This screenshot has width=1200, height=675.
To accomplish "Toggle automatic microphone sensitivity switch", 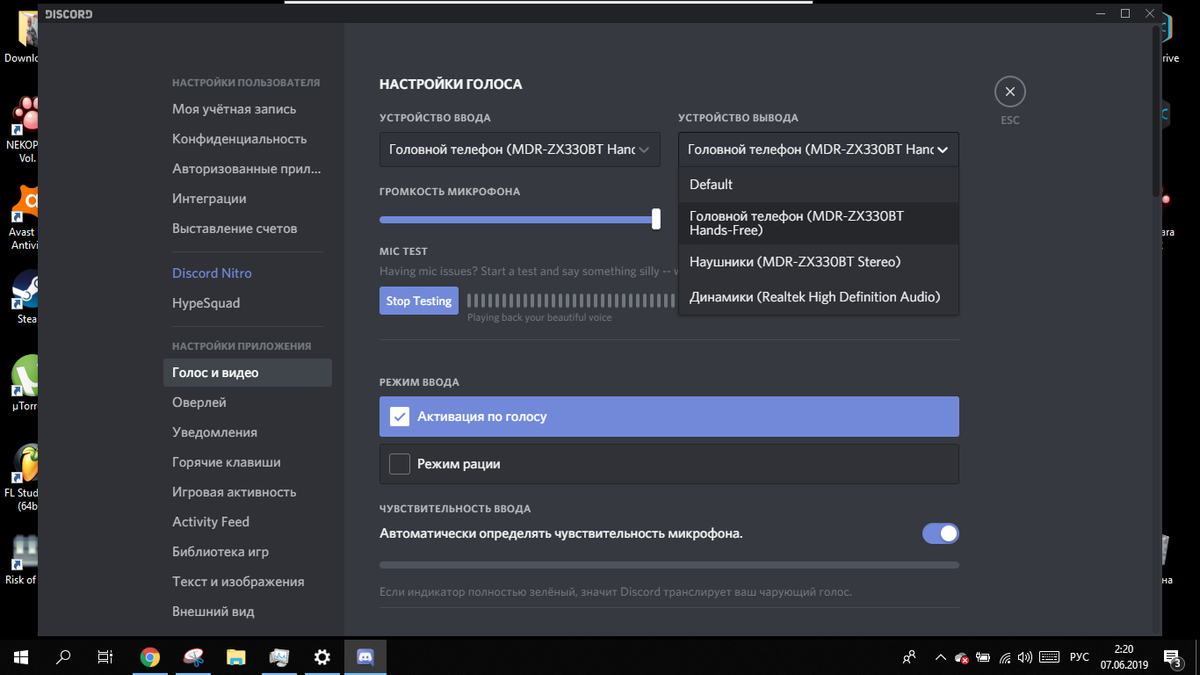I will click(x=940, y=534).
